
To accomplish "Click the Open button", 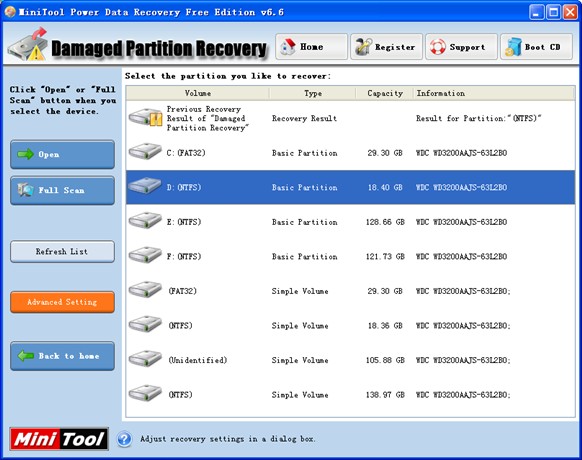I will 62,154.
